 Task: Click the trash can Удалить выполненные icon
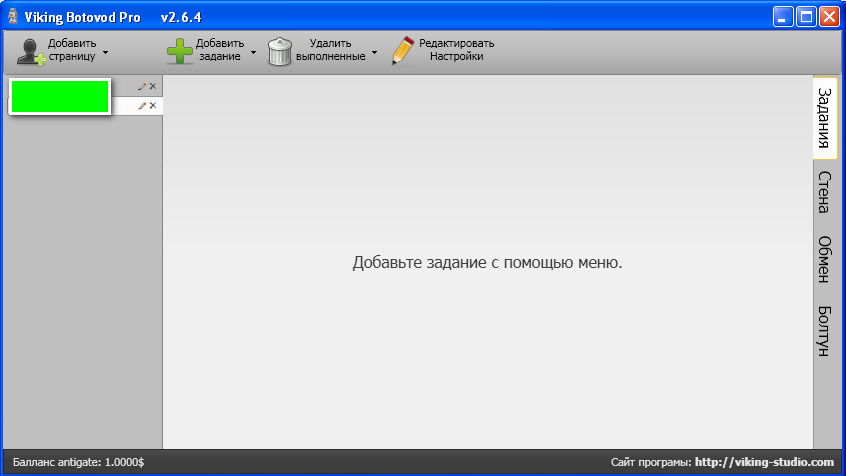(x=280, y=51)
